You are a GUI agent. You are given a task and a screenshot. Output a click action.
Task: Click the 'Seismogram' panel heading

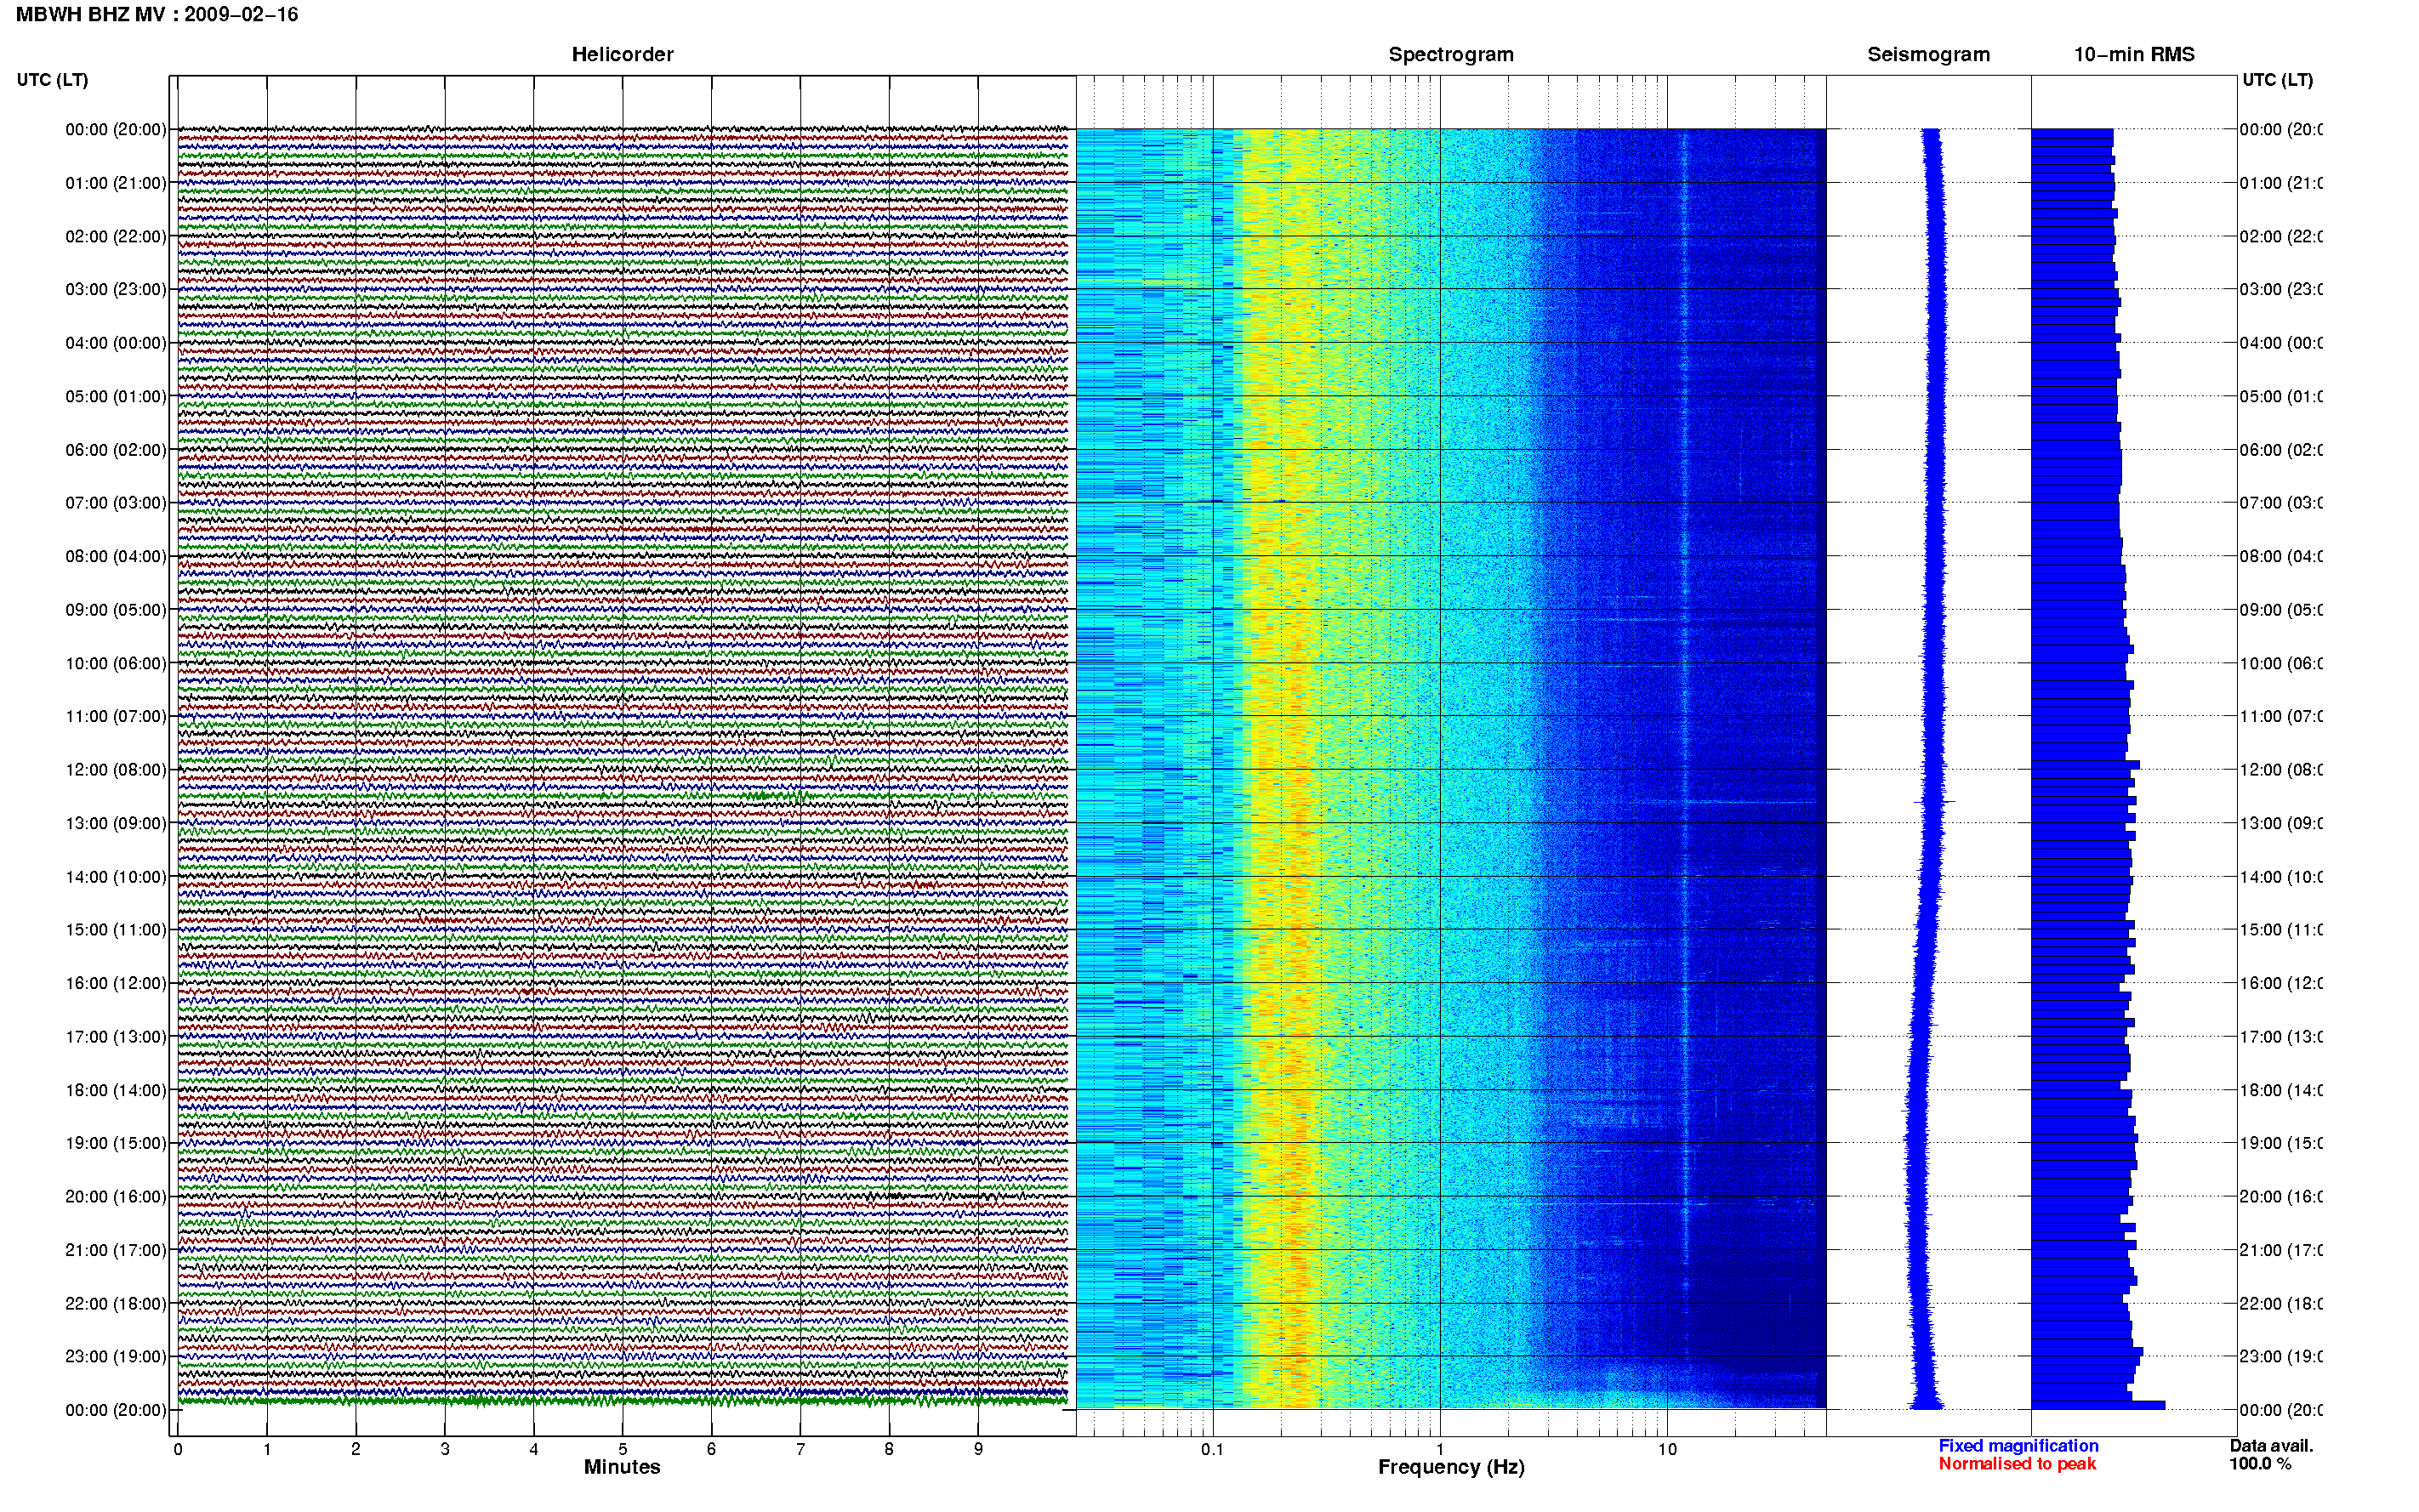tap(1928, 55)
